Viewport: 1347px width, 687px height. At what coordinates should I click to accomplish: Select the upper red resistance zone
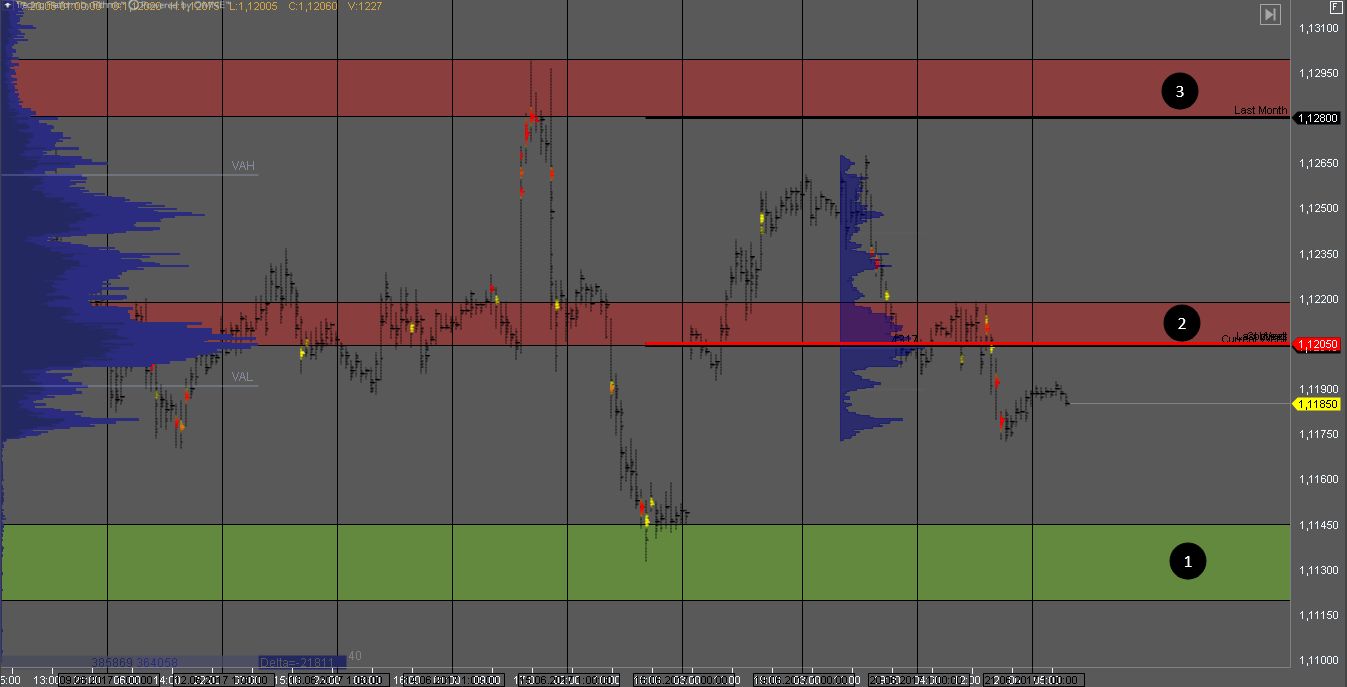(700, 87)
